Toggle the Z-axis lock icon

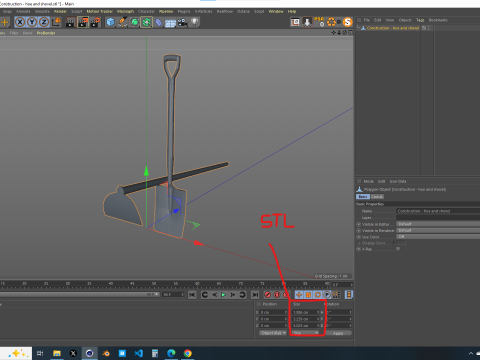[x=44, y=22]
